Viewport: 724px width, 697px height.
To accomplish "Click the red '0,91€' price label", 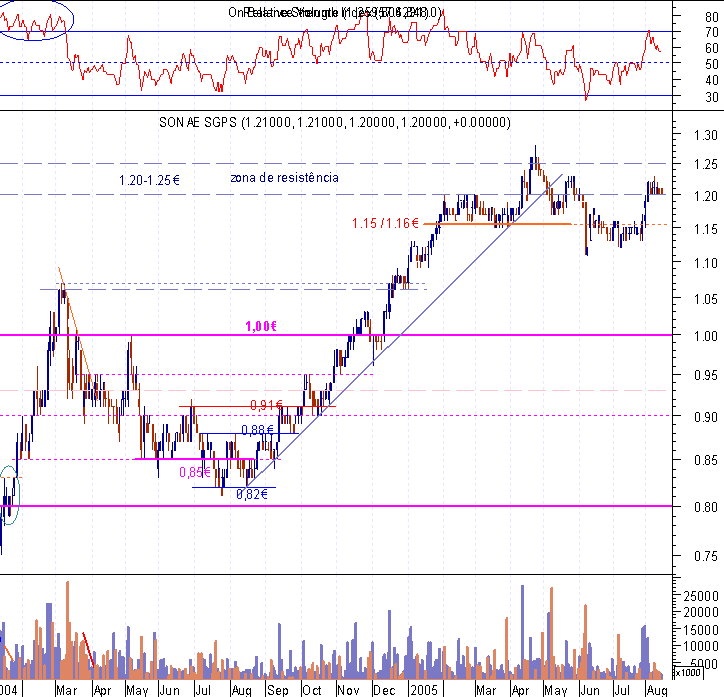I will point(266,405).
